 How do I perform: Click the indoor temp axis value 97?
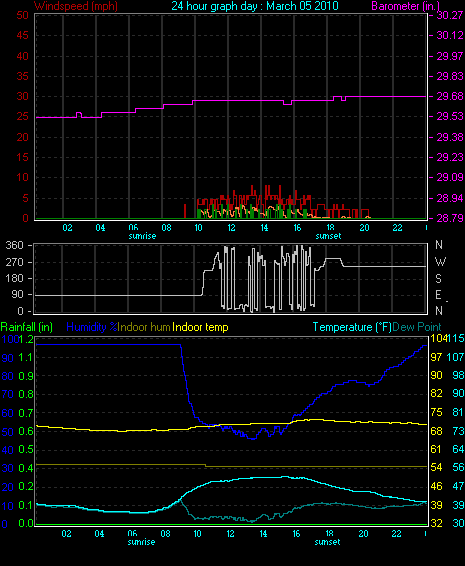(x=436, y=357)
